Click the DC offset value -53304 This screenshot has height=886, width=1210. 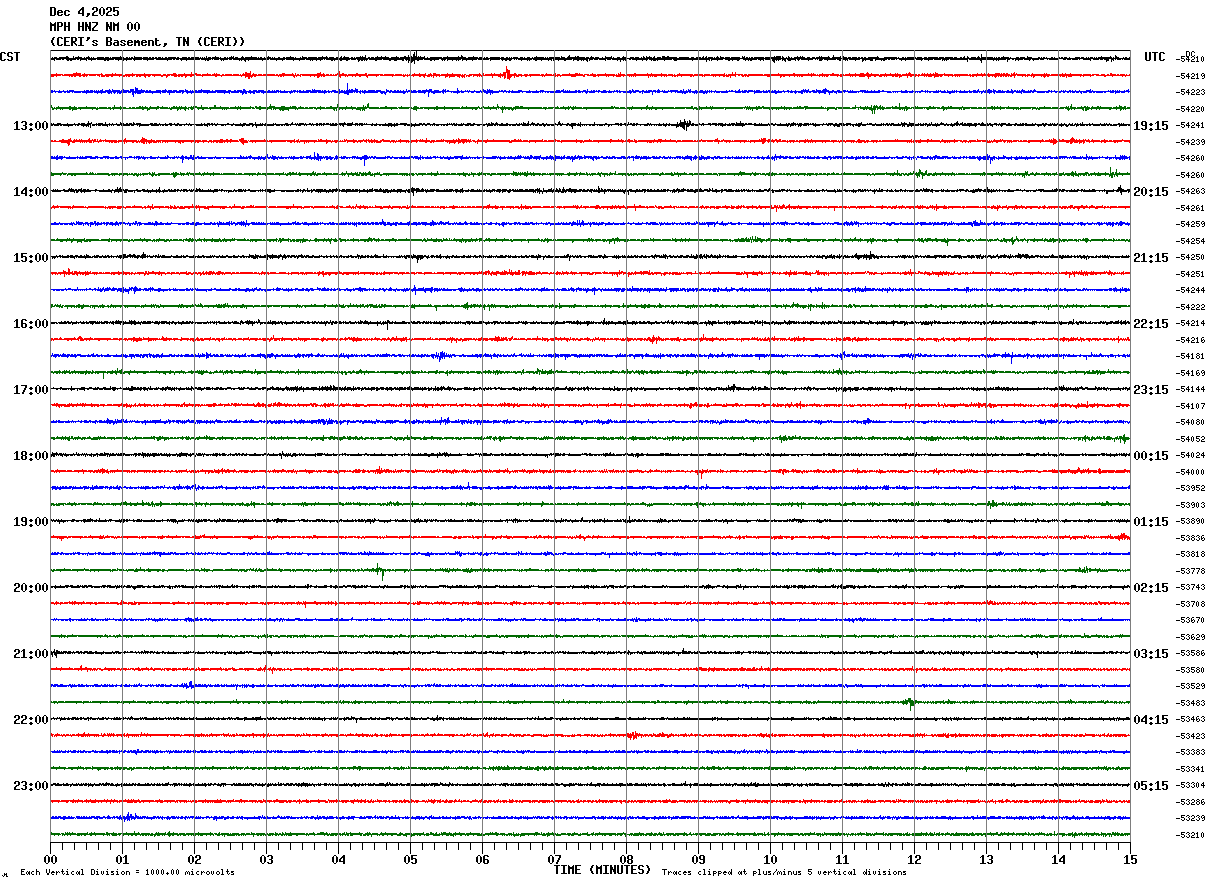click(1191, 786)
